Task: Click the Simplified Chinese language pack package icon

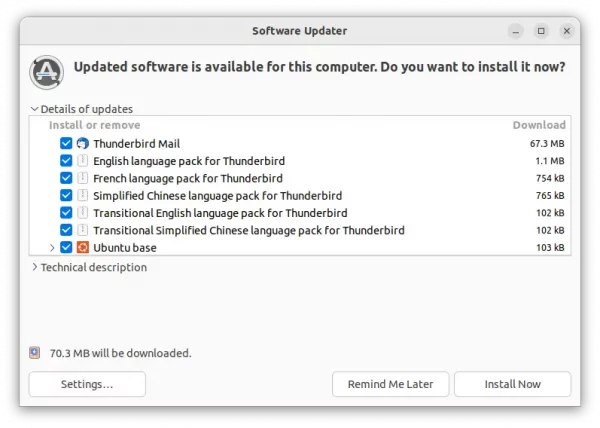Action: (x=82, y=195)
